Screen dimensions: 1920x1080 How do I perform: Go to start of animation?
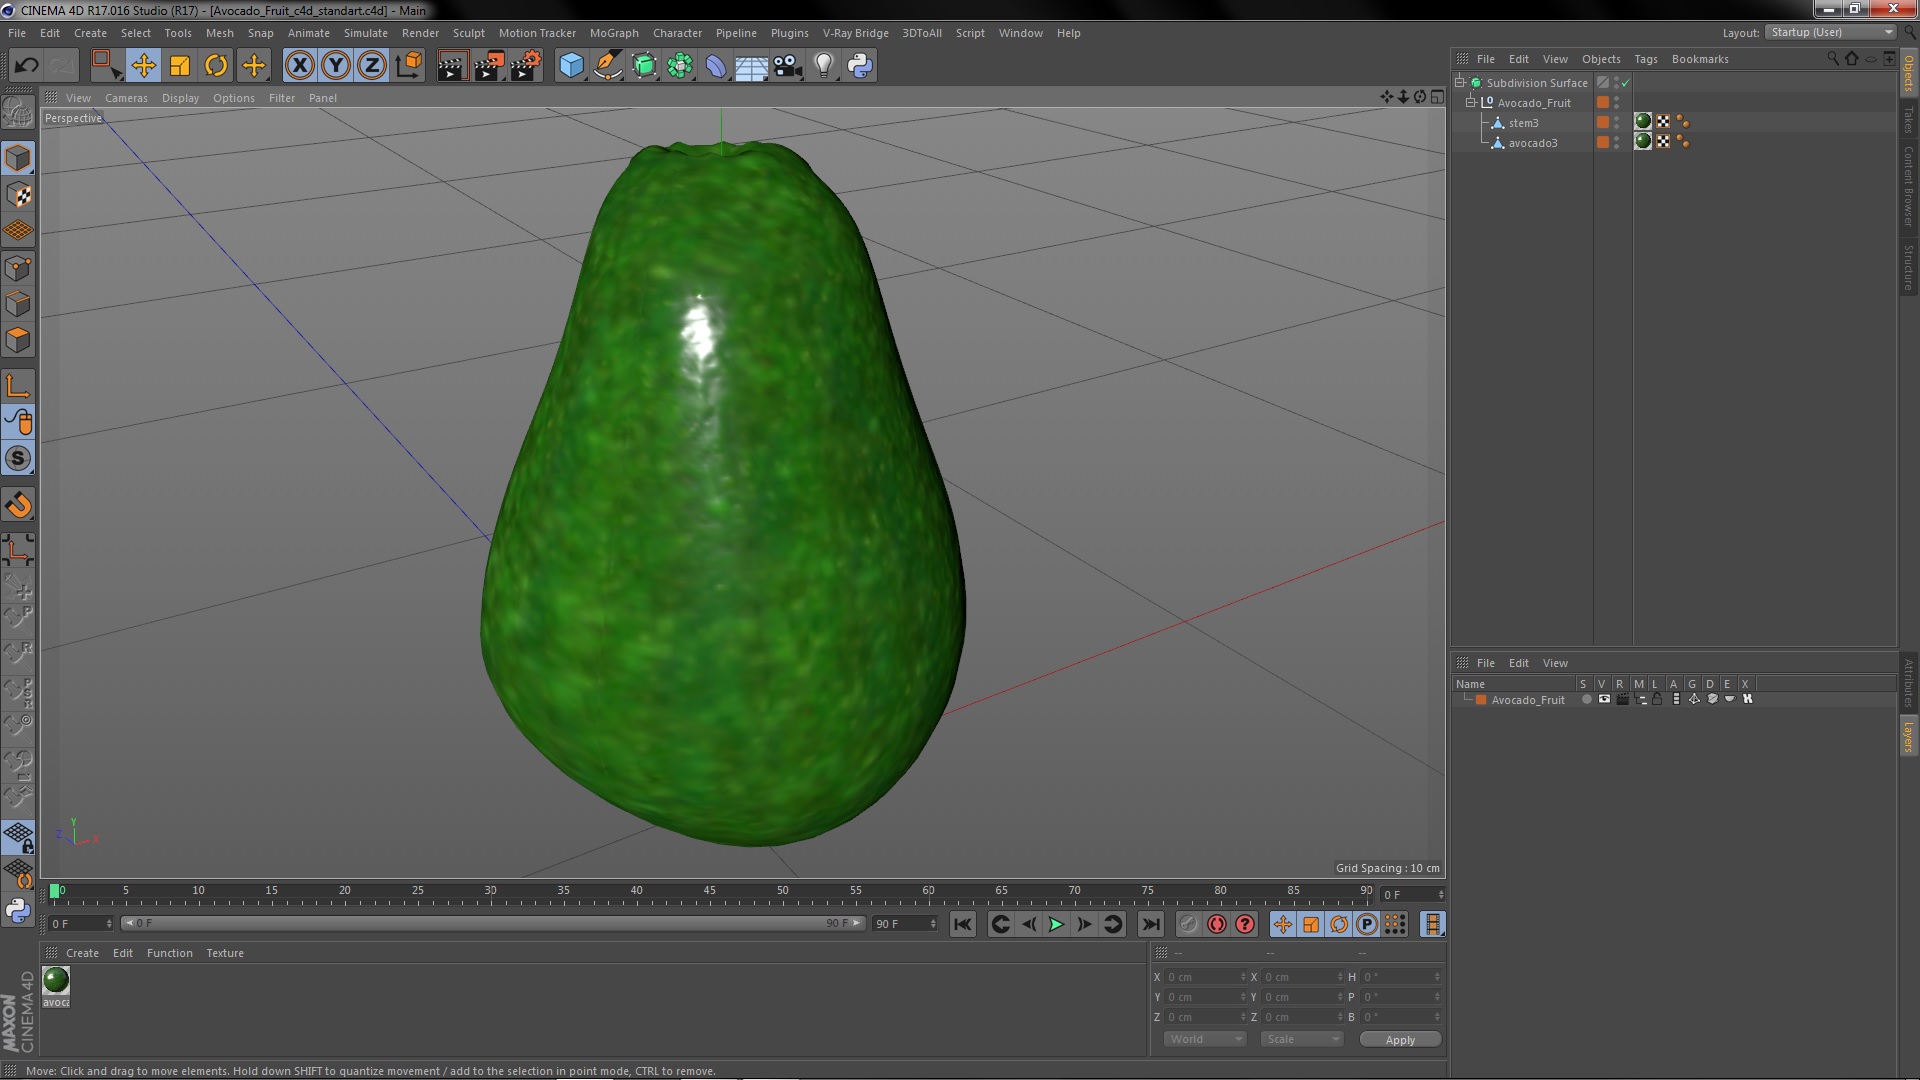point(962,925)
